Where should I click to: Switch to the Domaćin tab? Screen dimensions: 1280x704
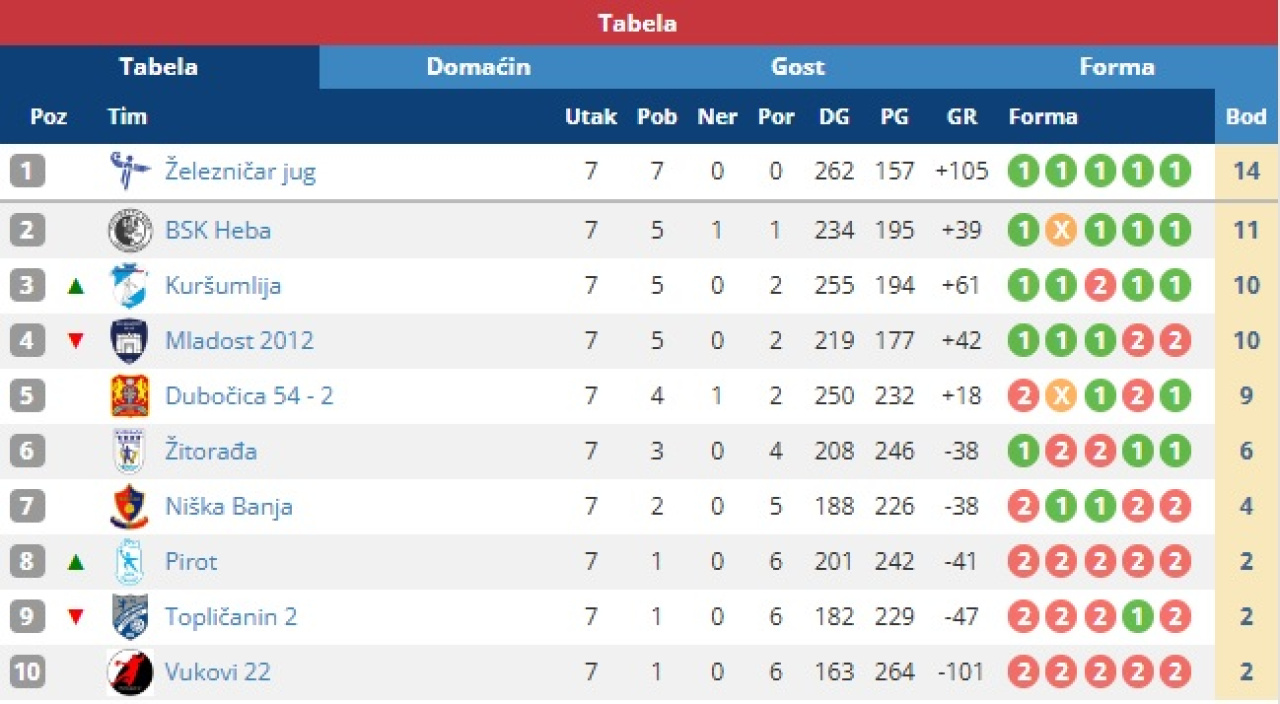coord(478,67)
